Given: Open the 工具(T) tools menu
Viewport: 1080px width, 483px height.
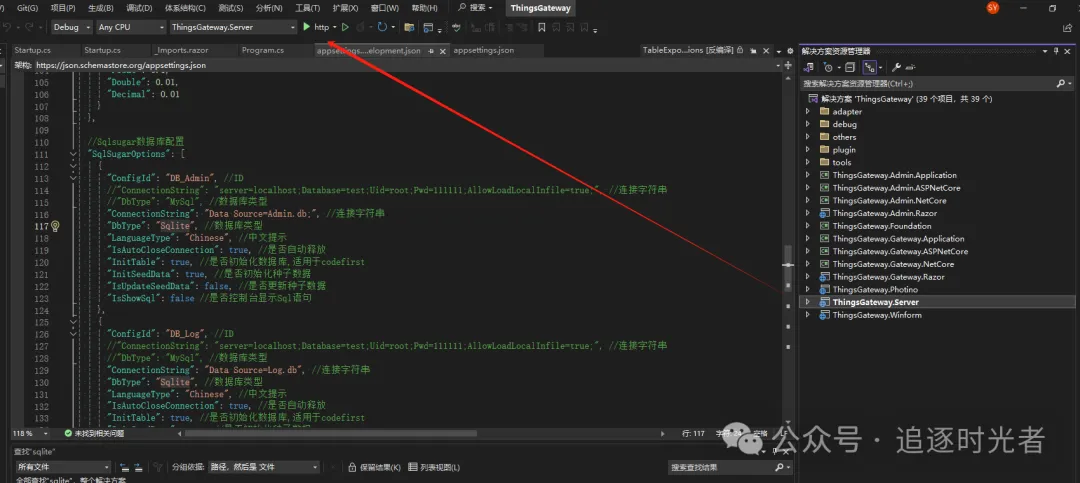Looking at the screenshot, I should pyautogui.click(x=307, y=8).
